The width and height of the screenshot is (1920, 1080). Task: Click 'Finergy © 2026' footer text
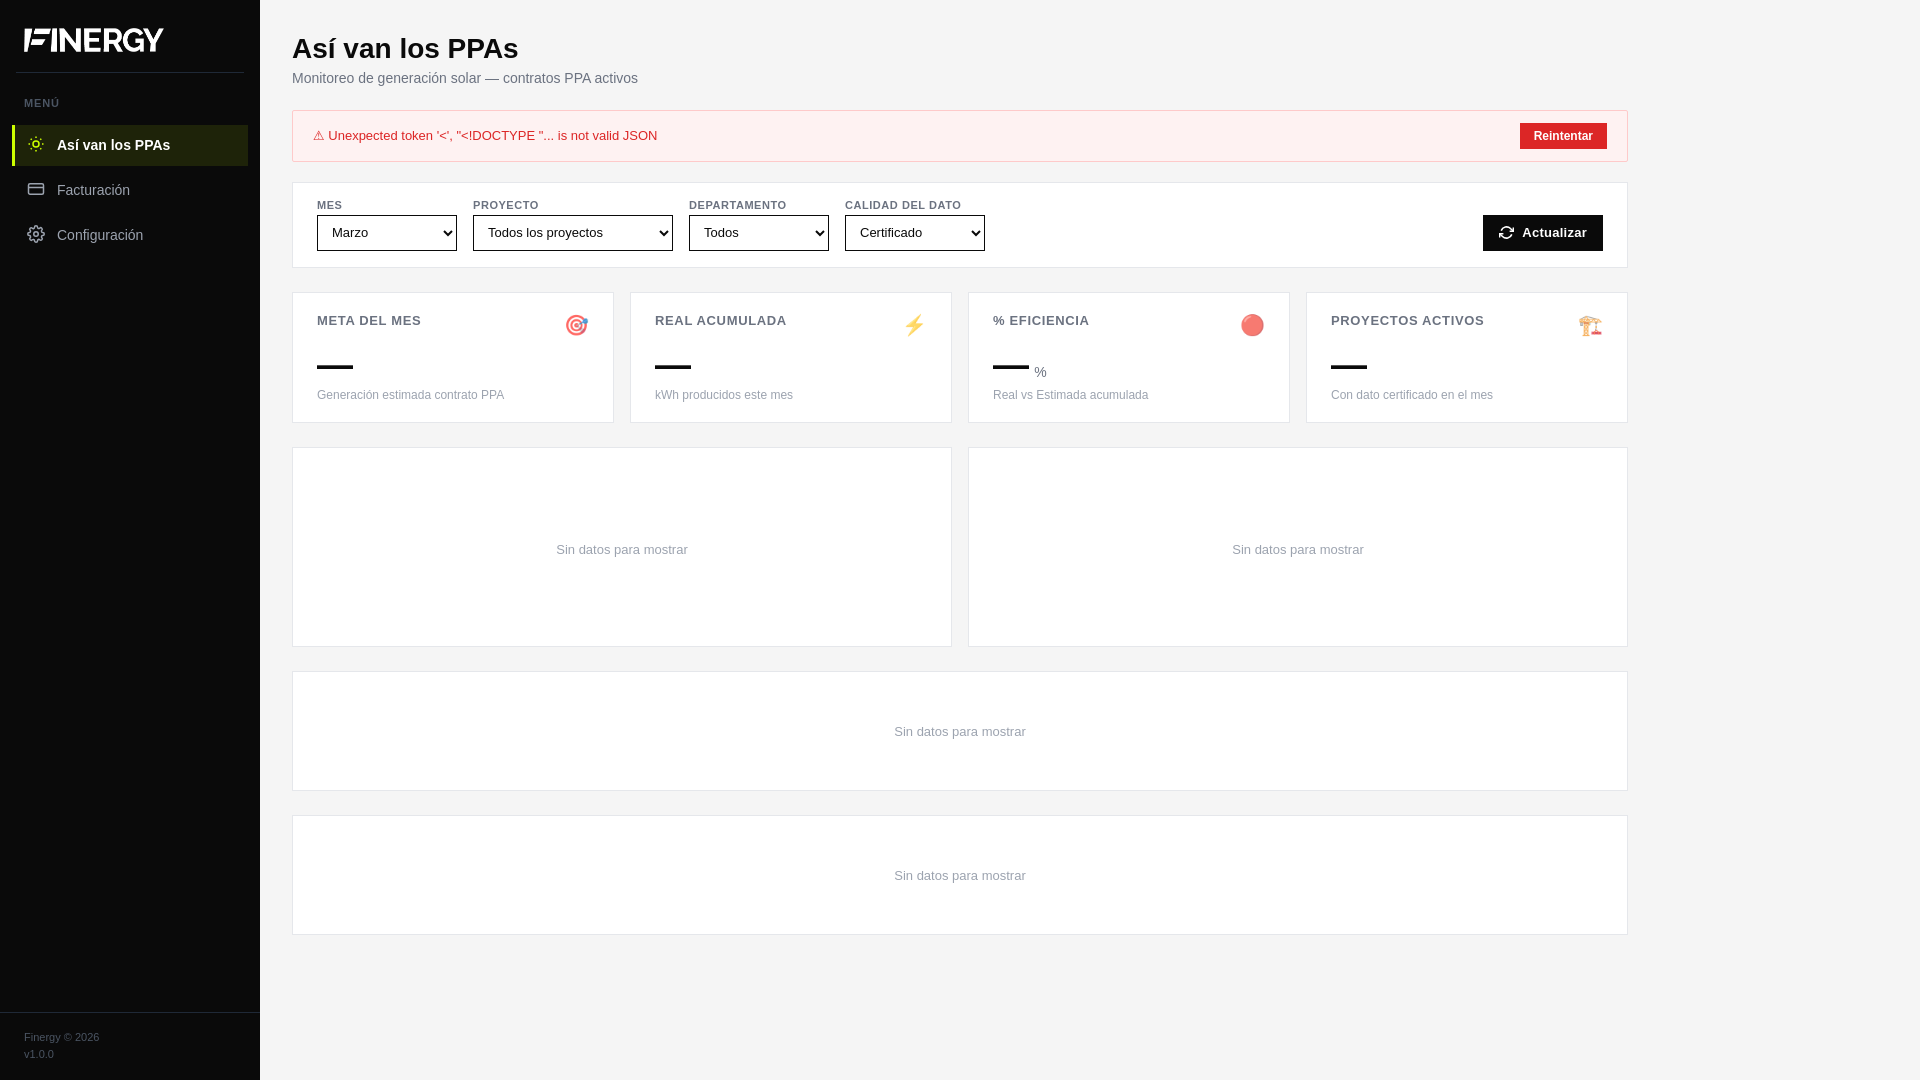(x=61, y=1037)
